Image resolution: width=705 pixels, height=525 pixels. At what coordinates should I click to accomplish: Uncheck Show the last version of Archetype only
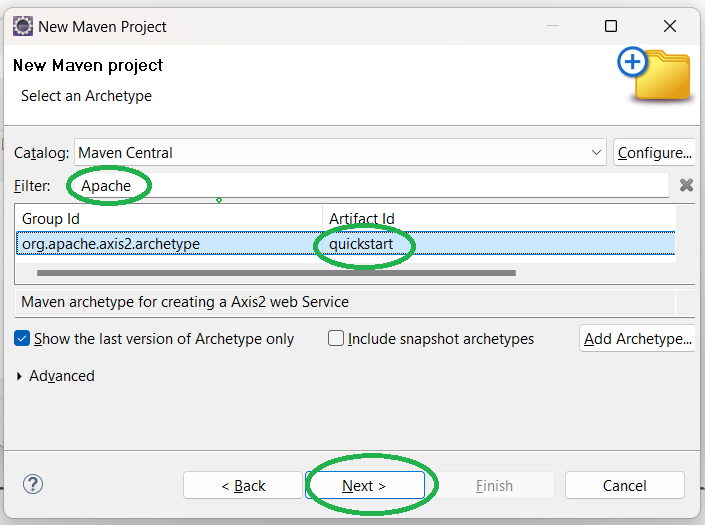pyautogui.click(x=22, y=339)
